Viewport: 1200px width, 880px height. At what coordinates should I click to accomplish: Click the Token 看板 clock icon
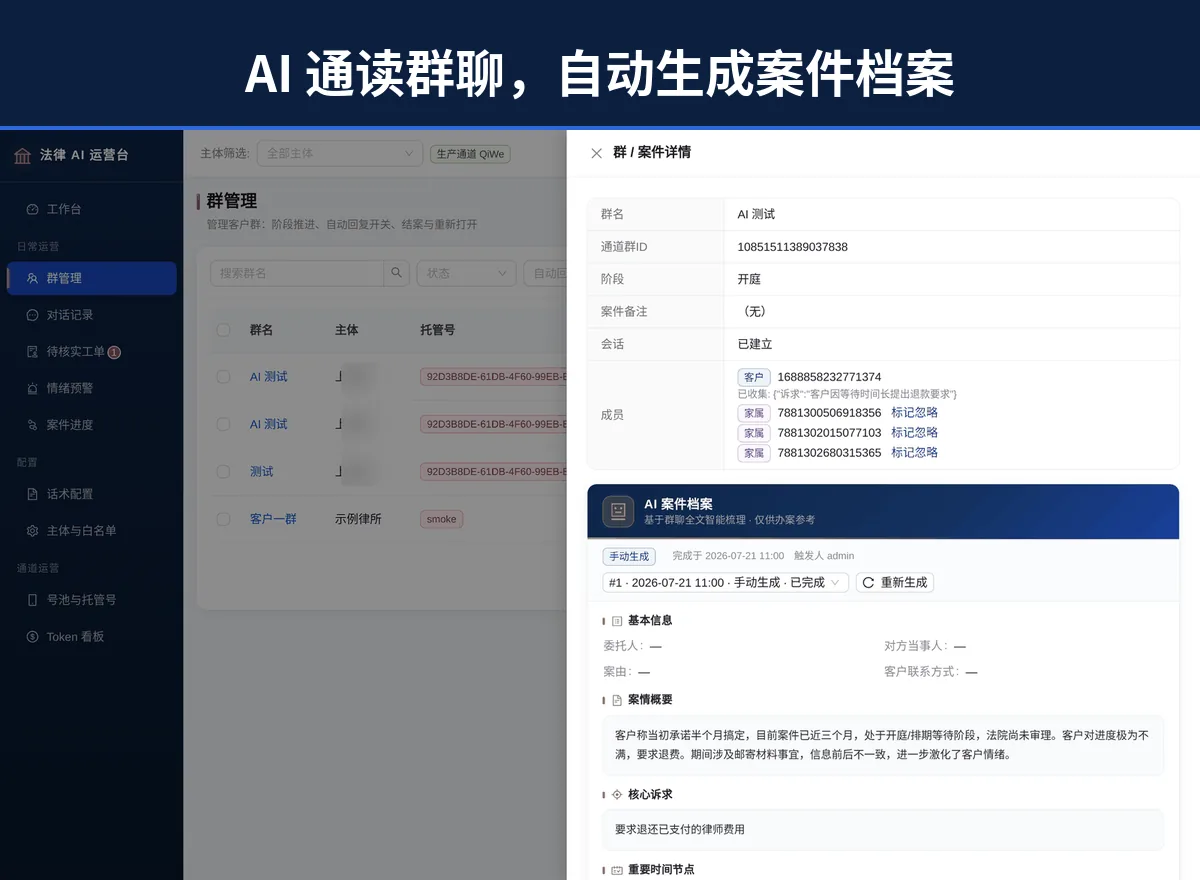point(32,637)
